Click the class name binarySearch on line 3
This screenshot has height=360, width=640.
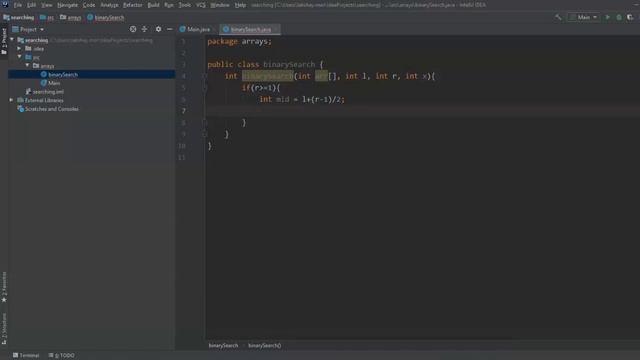pos(289,64)
